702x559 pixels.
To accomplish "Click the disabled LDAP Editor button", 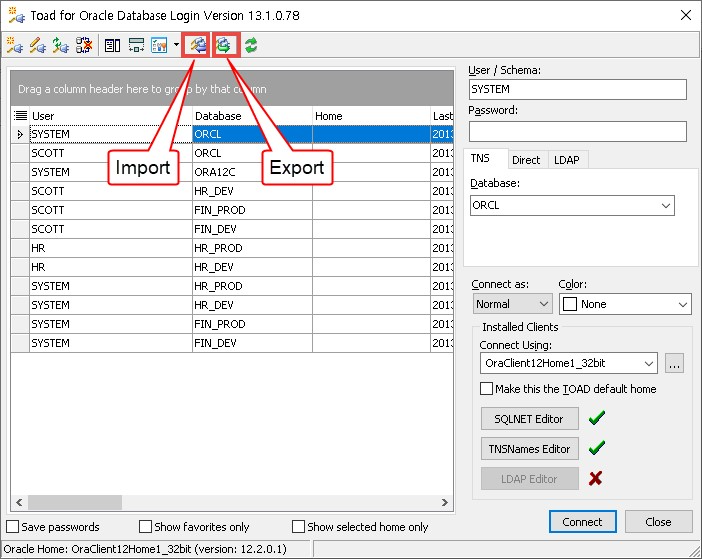I will (529, 478).
